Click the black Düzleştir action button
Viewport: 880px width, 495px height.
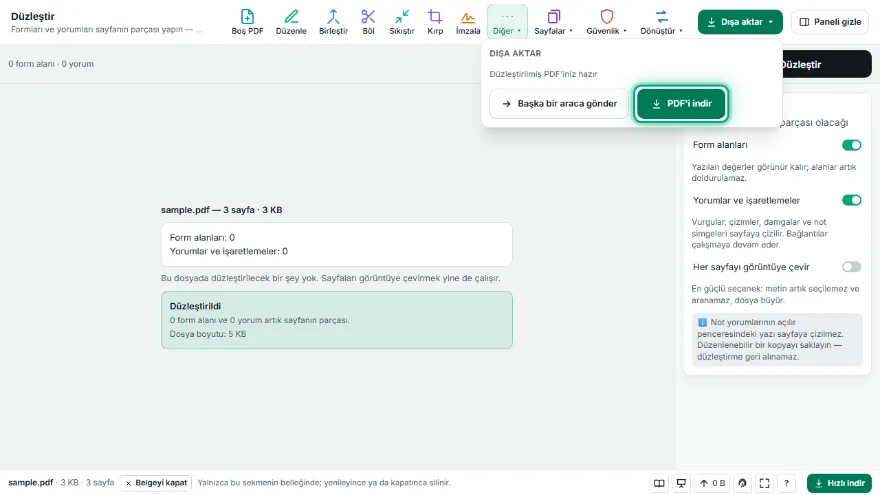pos(825,65)
